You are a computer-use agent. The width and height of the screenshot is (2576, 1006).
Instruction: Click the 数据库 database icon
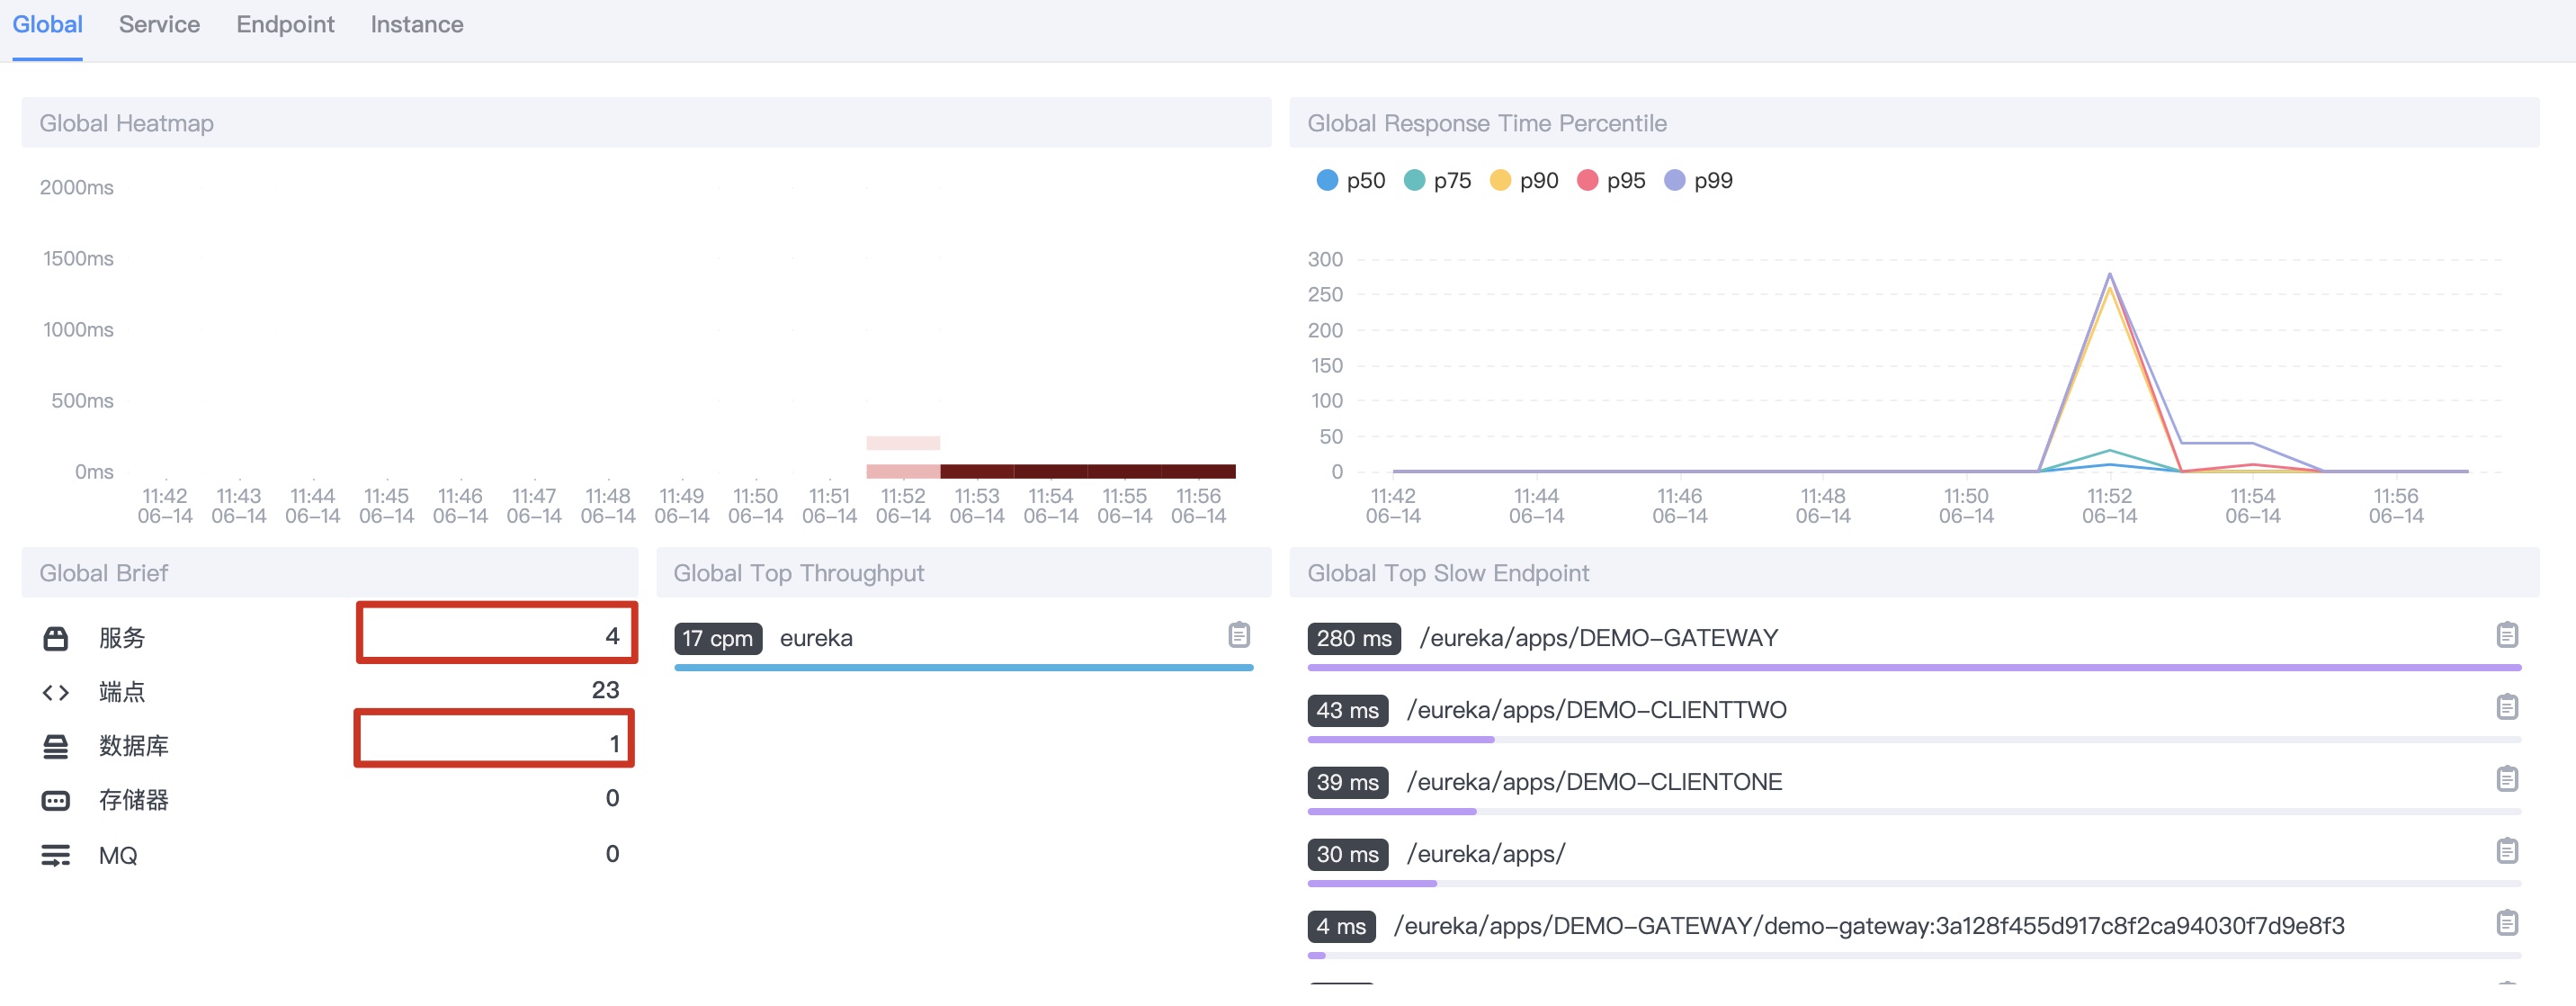(x=56, y=746)
